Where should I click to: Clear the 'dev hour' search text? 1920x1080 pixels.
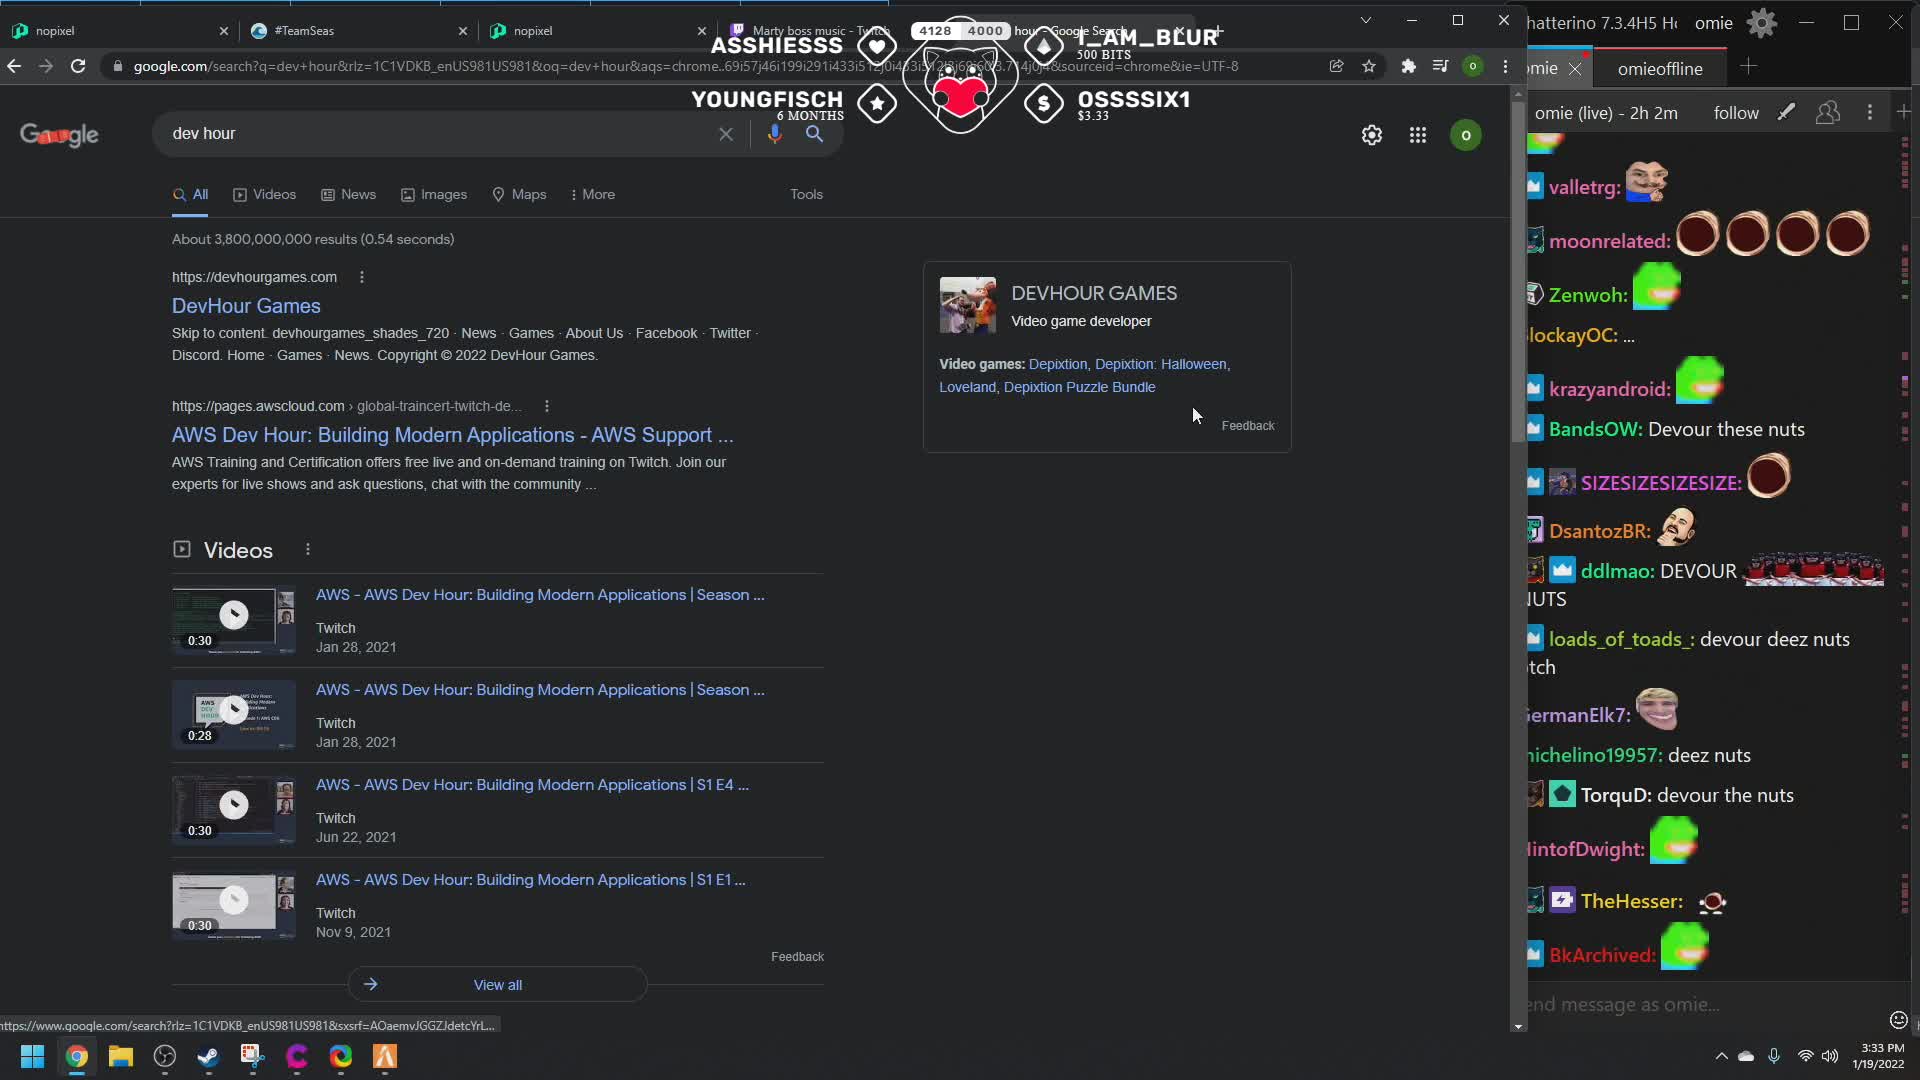726,134
